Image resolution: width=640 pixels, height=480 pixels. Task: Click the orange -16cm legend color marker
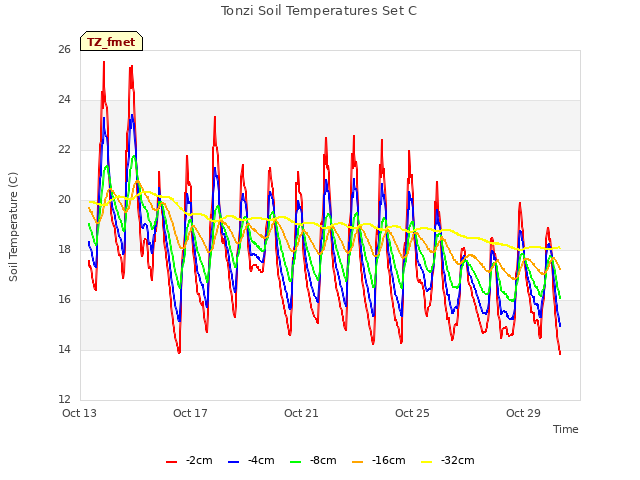pyautogui.click(x=357, y=462)
